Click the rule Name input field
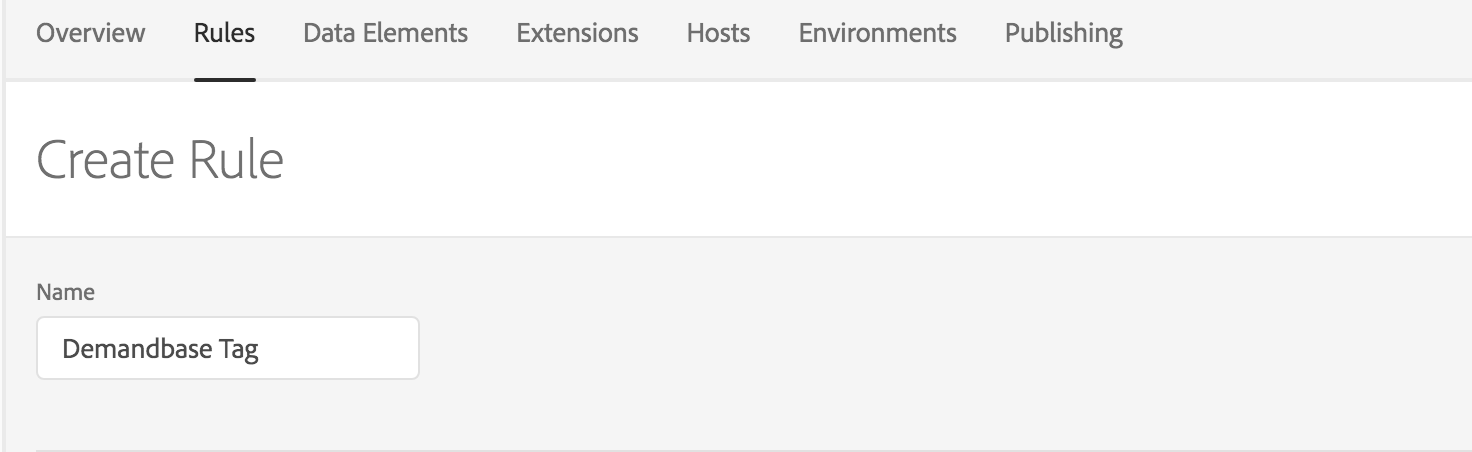The width and height of the screenshot is (1472, 452). (228, 348)
